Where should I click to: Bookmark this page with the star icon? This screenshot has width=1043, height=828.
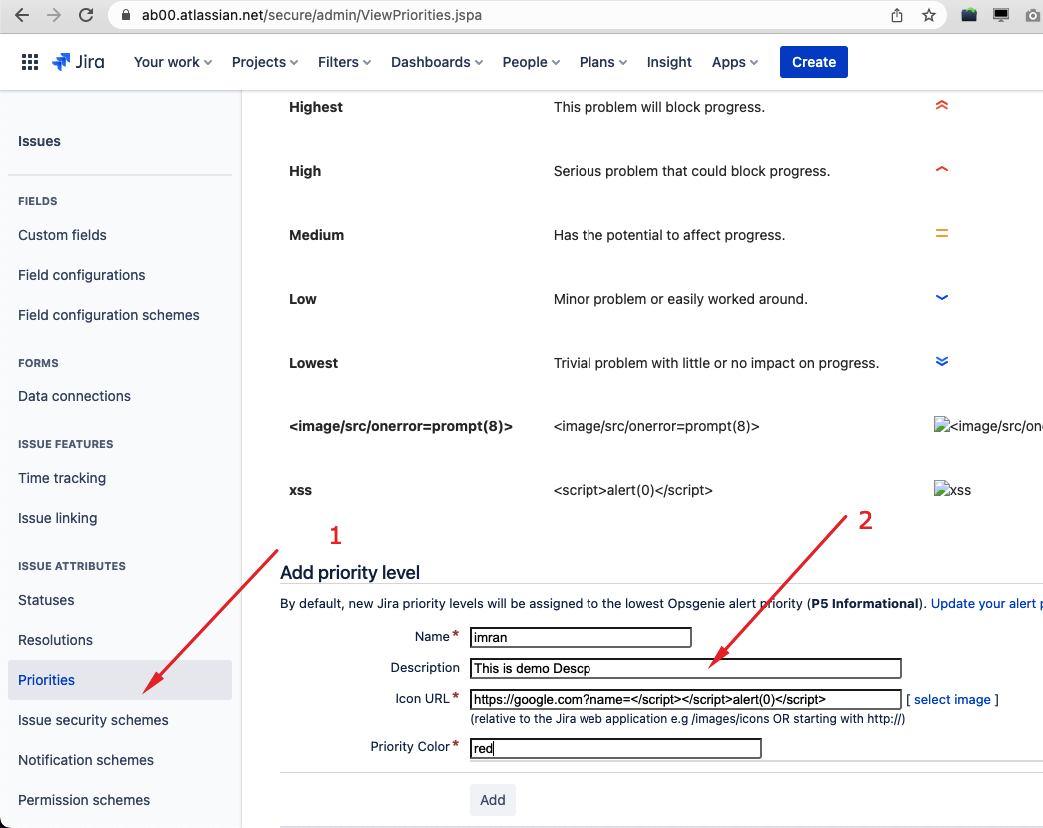929,15
